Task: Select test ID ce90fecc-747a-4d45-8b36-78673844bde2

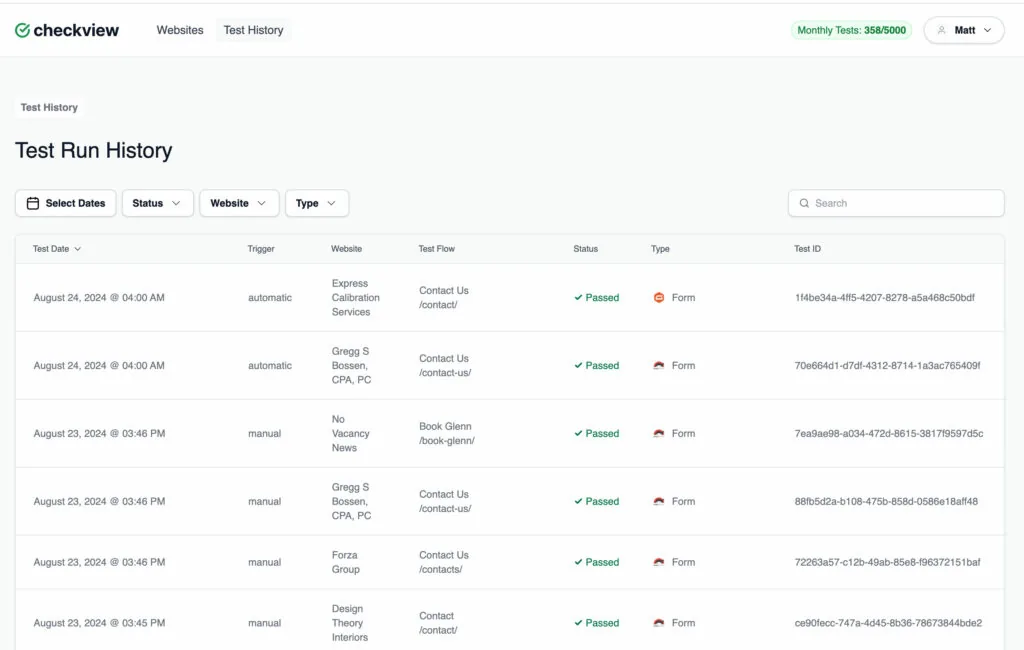Action: (x=888, y=623)
